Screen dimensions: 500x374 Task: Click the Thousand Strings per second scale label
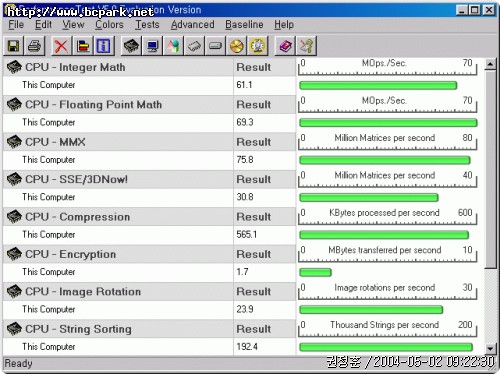coord(384,325)
